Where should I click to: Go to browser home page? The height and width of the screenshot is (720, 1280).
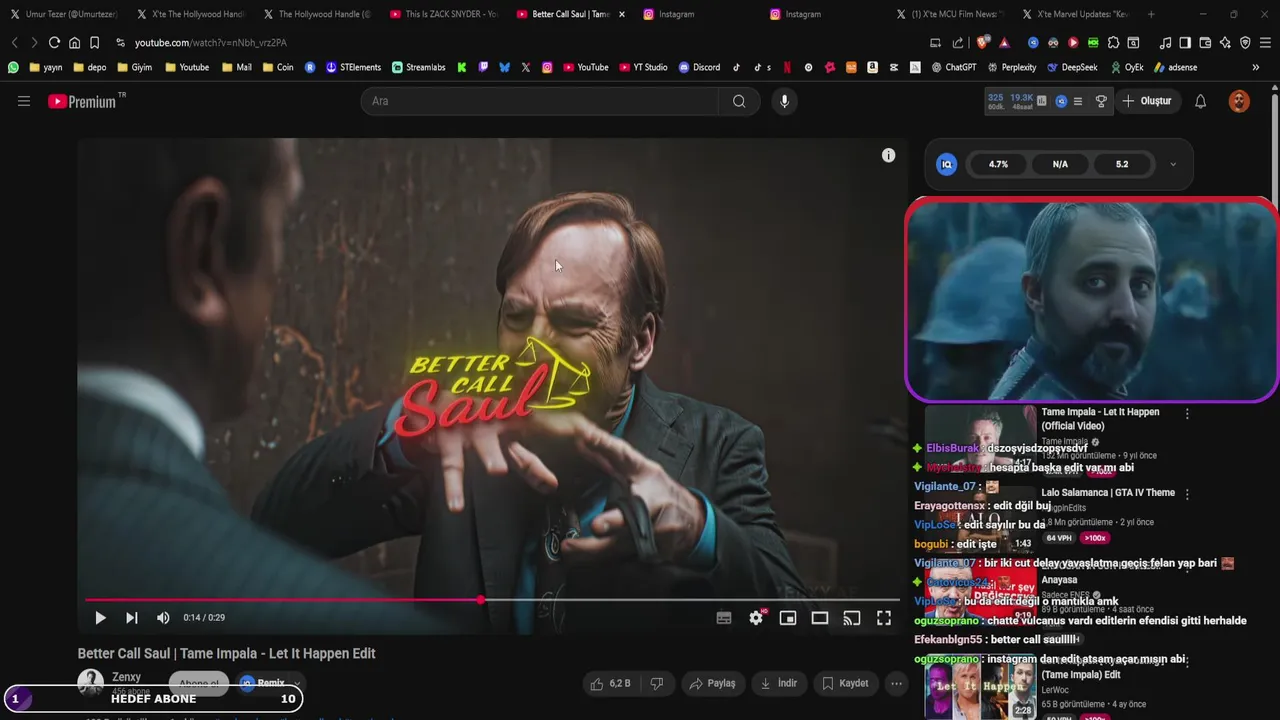[74, 43]
